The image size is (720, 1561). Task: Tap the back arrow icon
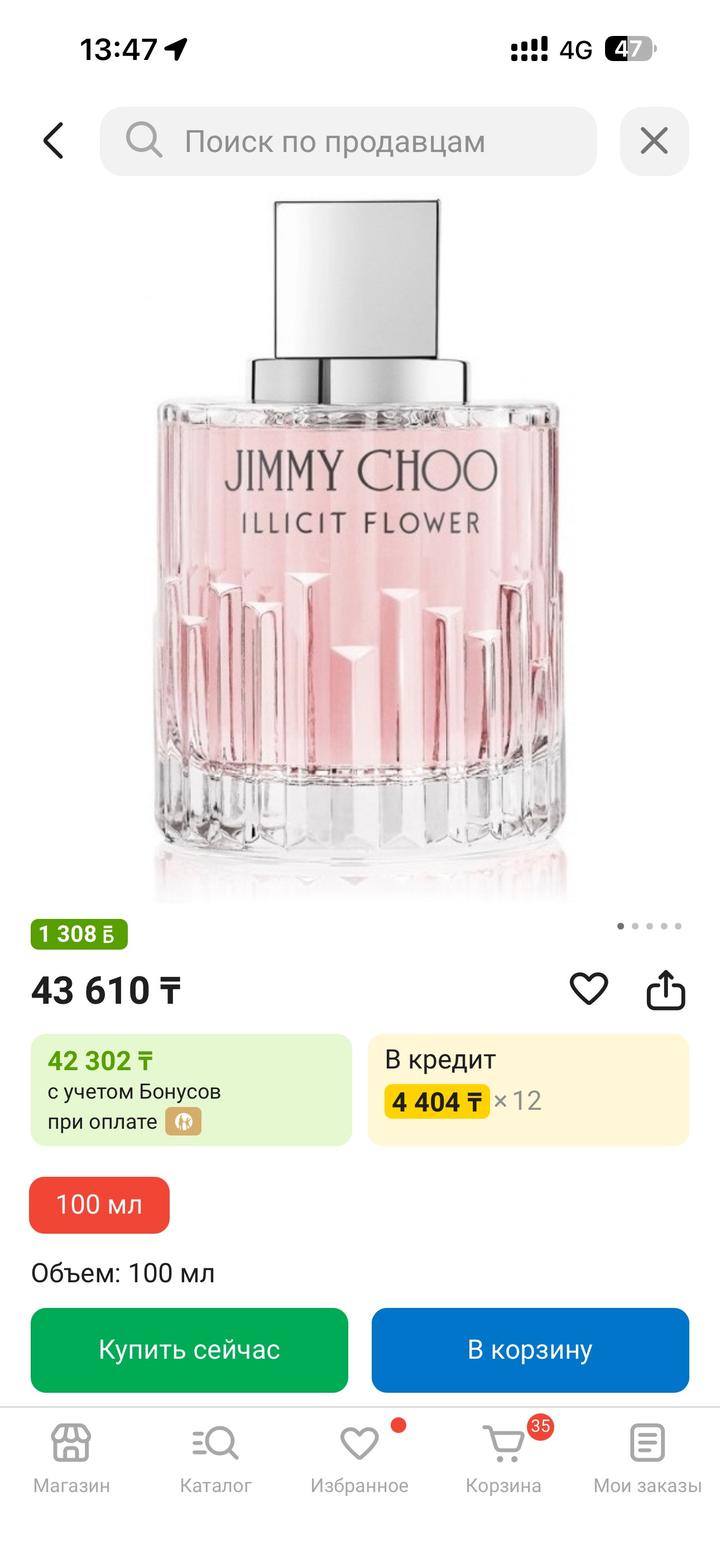pos(54,141)
